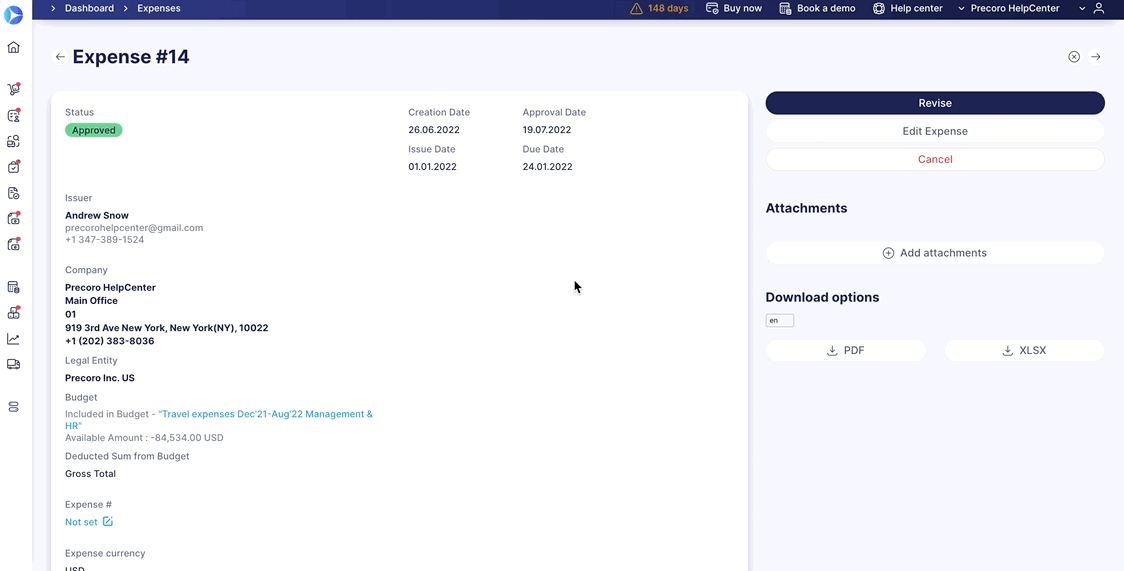Open the clipboard checkmark icon in the sidebar
The image size is (1124, 571).
point(13,167)
